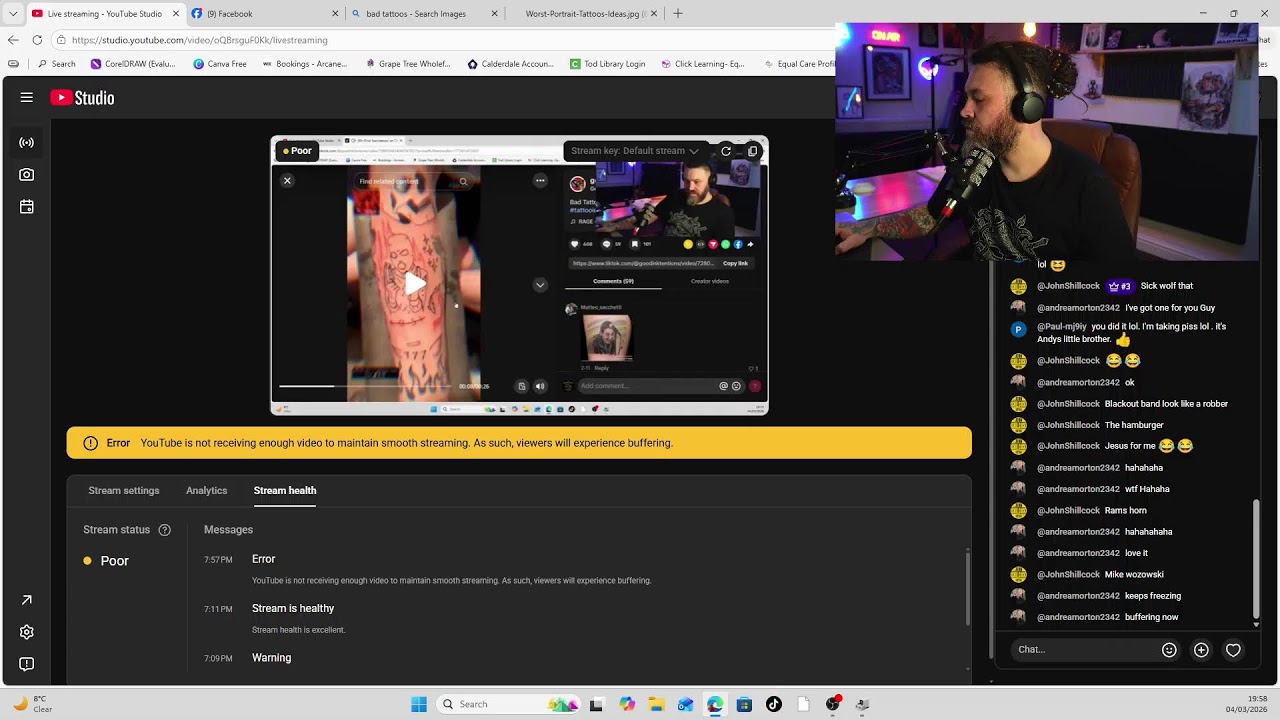Open the Canva Free bookmark
The width and height of the screenshot is (1280, 720).
coord(220,64)
